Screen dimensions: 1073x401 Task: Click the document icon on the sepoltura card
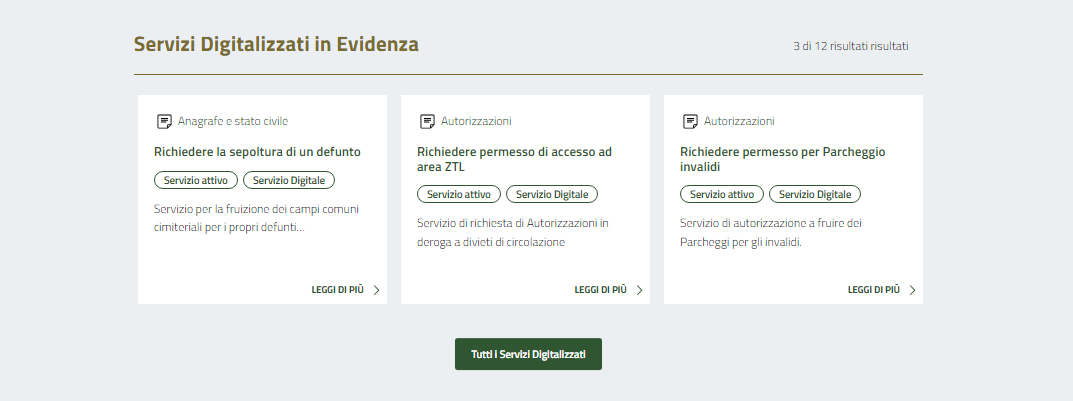coord(164,121)
